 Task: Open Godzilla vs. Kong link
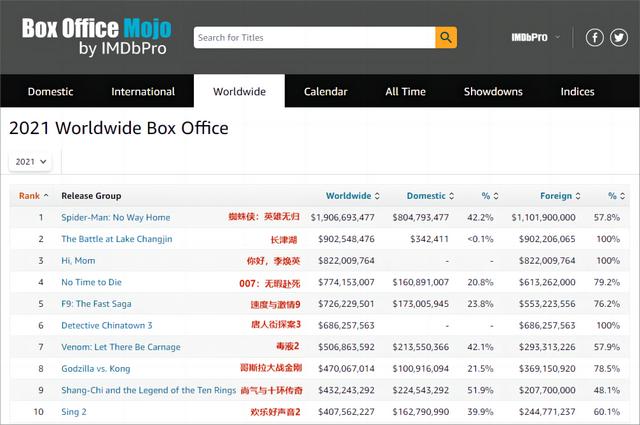click(96, 369)
